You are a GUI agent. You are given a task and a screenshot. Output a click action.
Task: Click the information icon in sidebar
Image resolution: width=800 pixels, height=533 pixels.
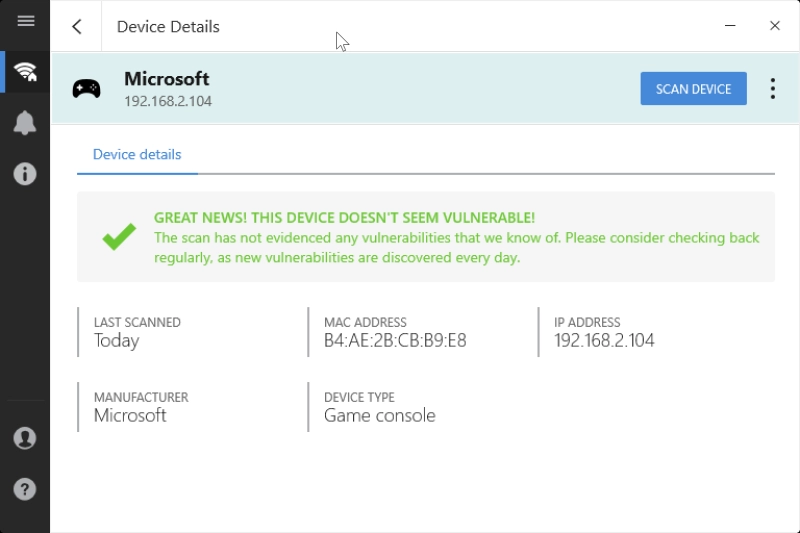[x=25, y=174]
